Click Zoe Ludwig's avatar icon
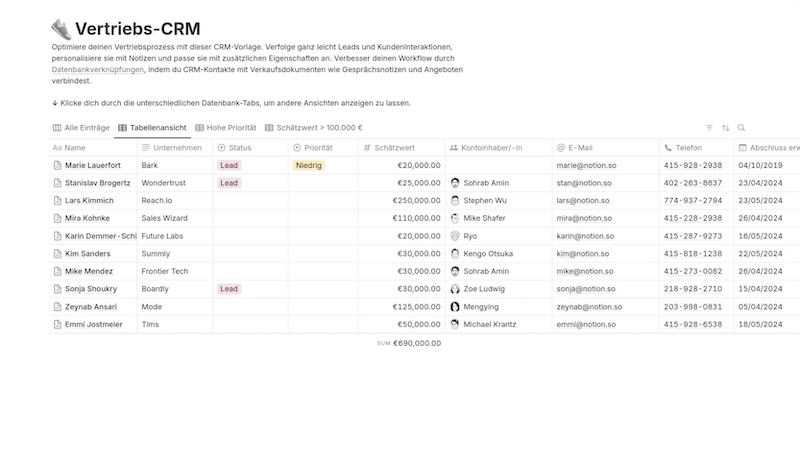This screenshot has width=800, height=460. [455, 289]
